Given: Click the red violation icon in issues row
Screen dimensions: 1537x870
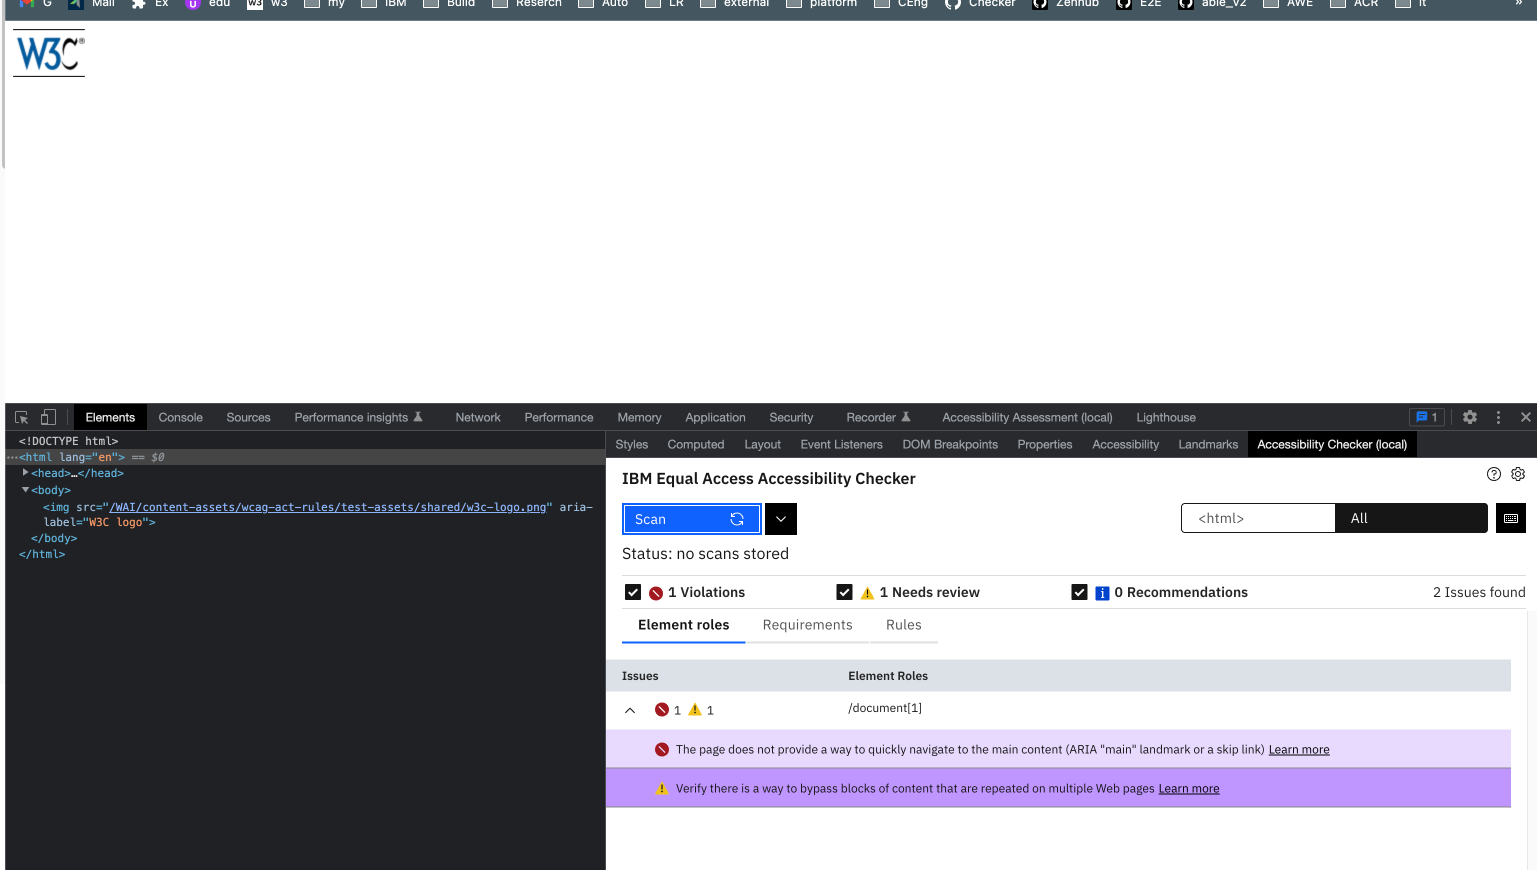Looking at the screenshot, I should tap(661, 710).
